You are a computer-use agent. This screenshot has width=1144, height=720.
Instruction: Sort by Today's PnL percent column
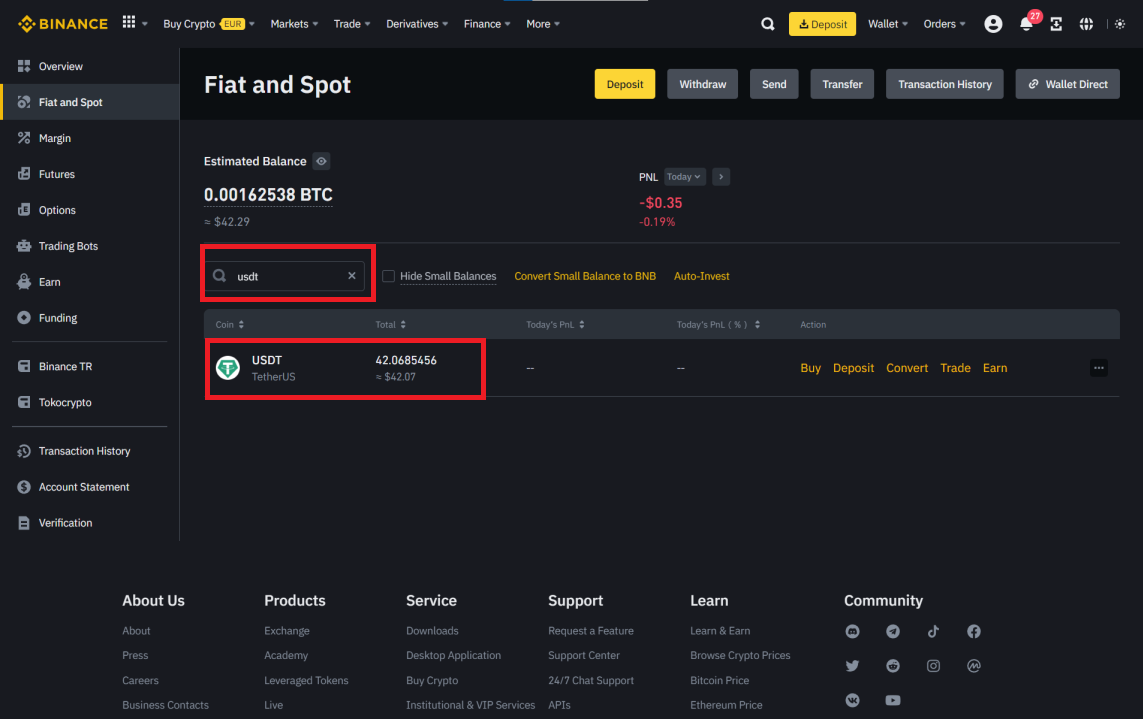[718, 325]
